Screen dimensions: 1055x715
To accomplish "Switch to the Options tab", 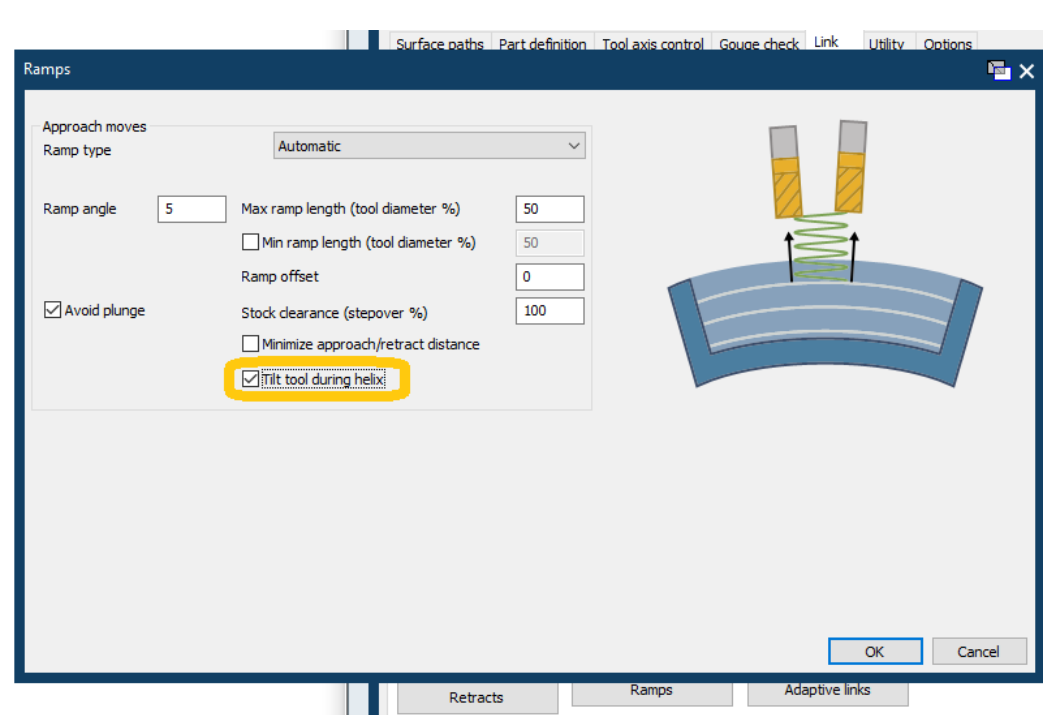I will pyautogui.click(x=947, y=42).
